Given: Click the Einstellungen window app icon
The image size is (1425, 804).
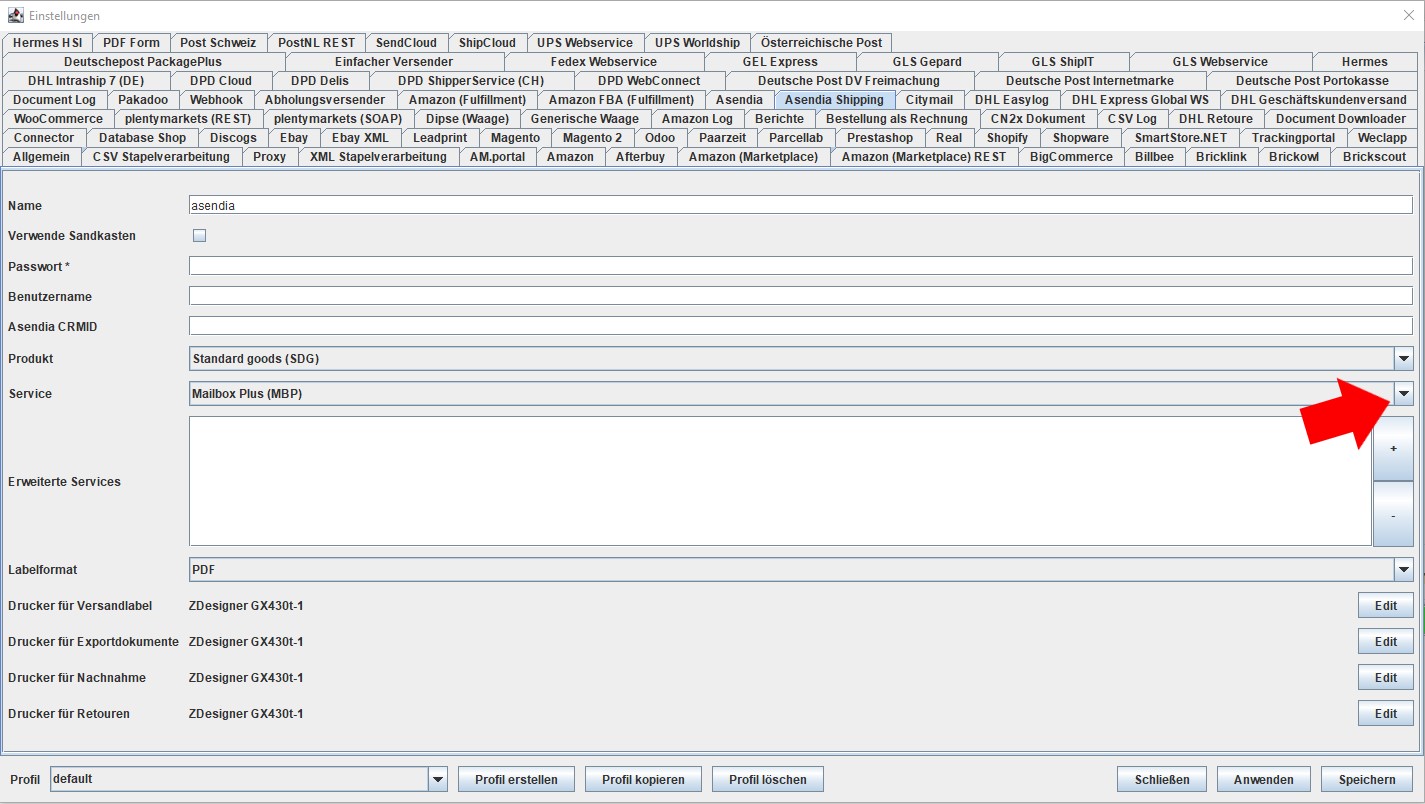Looking at the screenshot, I should 16,15.
